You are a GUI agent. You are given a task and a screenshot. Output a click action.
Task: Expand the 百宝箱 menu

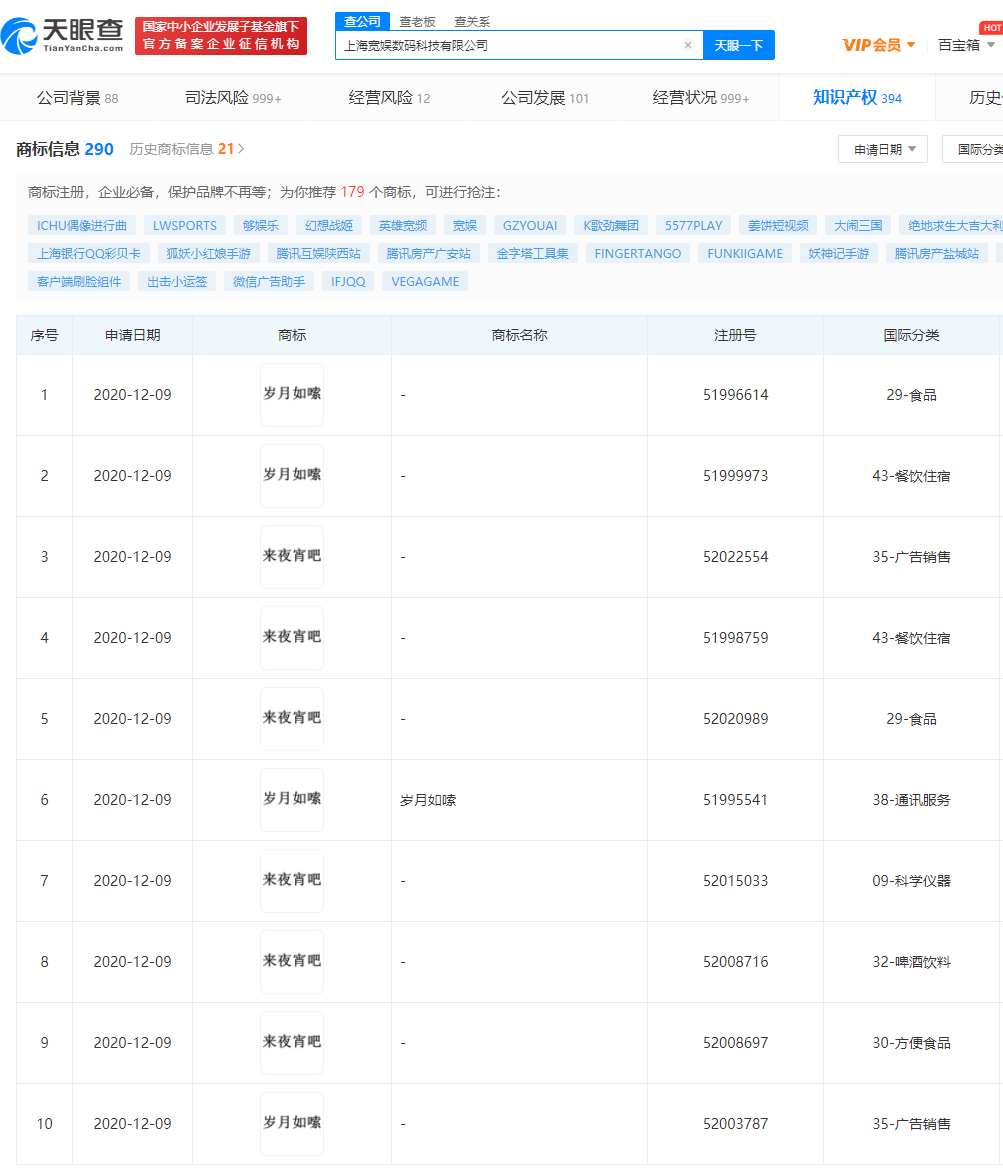pyautogui.click(x=966, y=45)
